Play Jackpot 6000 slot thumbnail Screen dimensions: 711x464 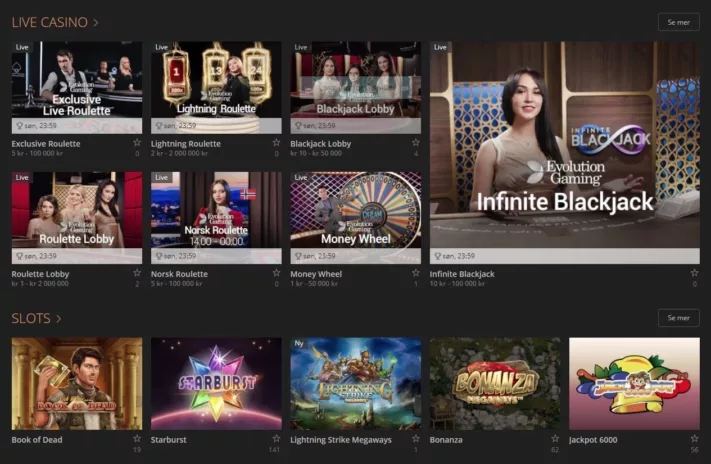click(634, 384)
